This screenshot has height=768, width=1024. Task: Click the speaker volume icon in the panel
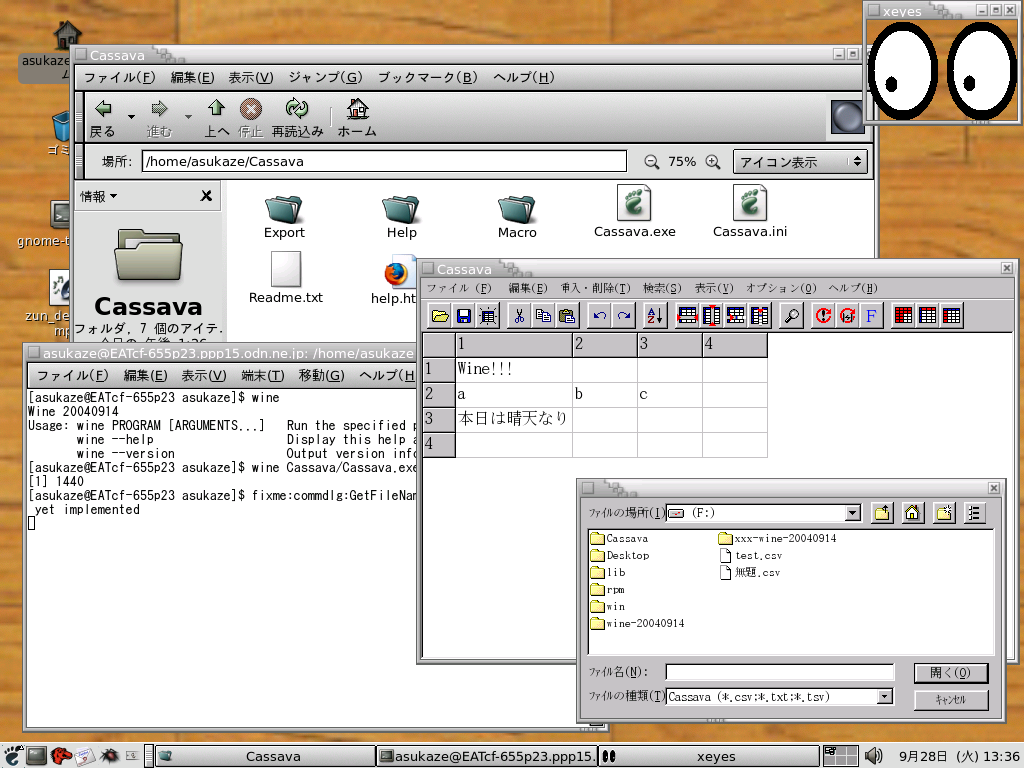tap(873, 756)
